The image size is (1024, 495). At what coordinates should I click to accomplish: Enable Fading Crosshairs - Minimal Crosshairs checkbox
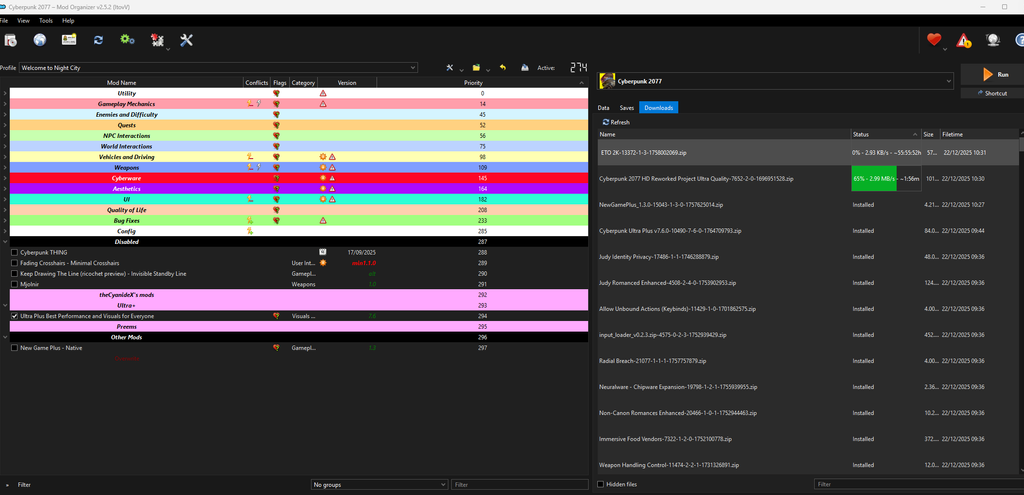tap(14, 263)
